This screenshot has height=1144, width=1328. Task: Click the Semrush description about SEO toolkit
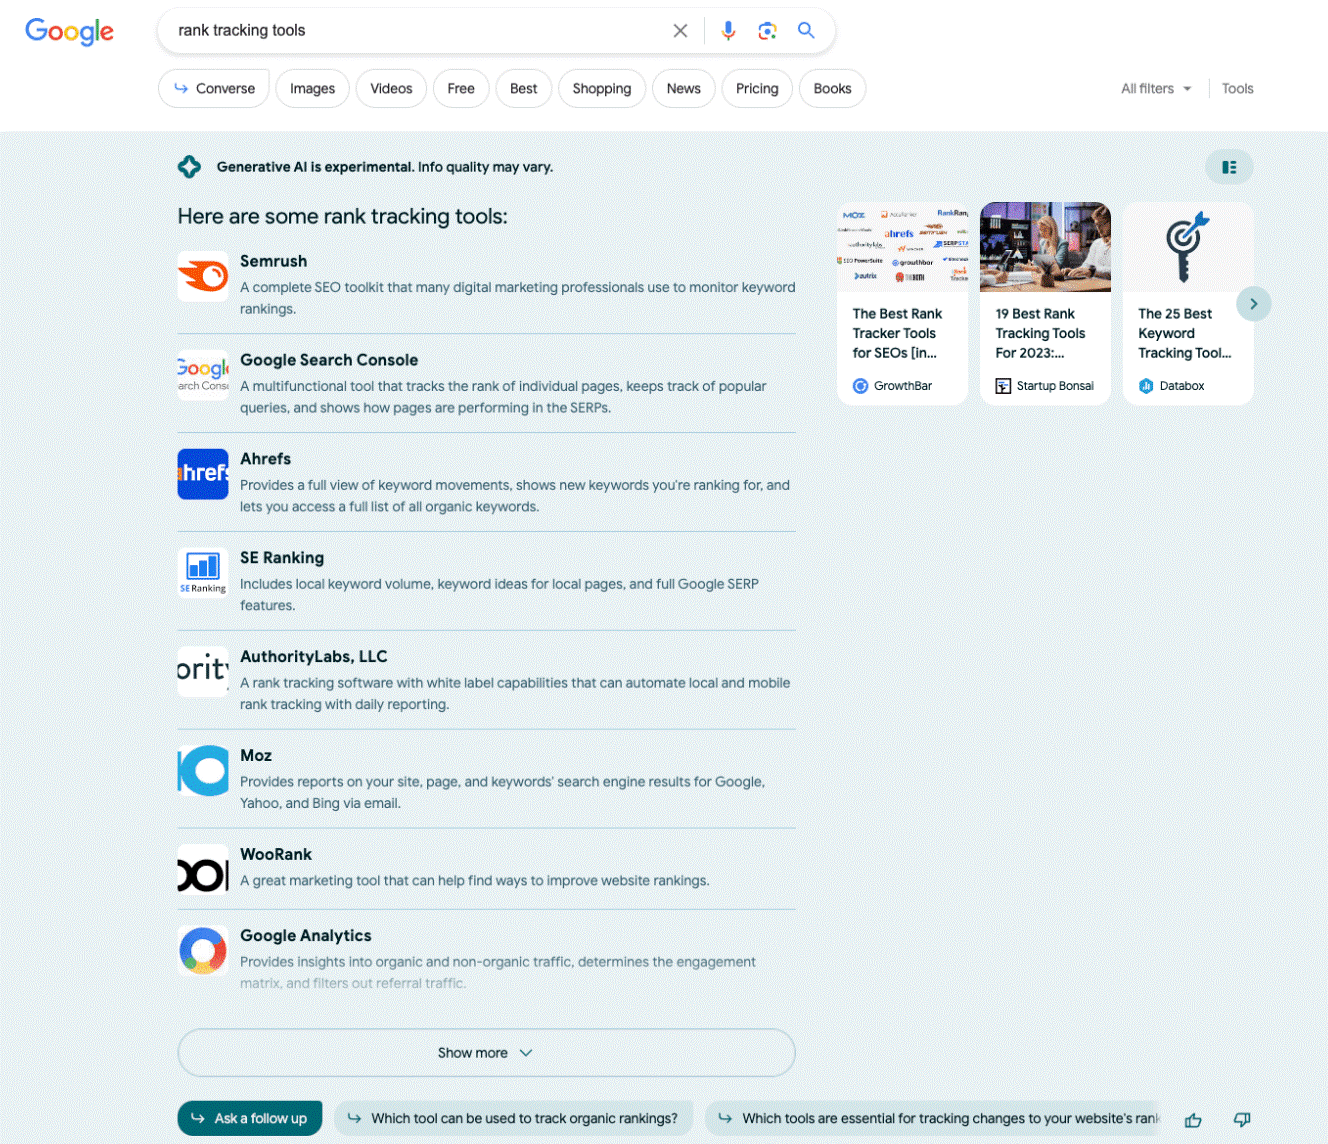tap(518, 298)
